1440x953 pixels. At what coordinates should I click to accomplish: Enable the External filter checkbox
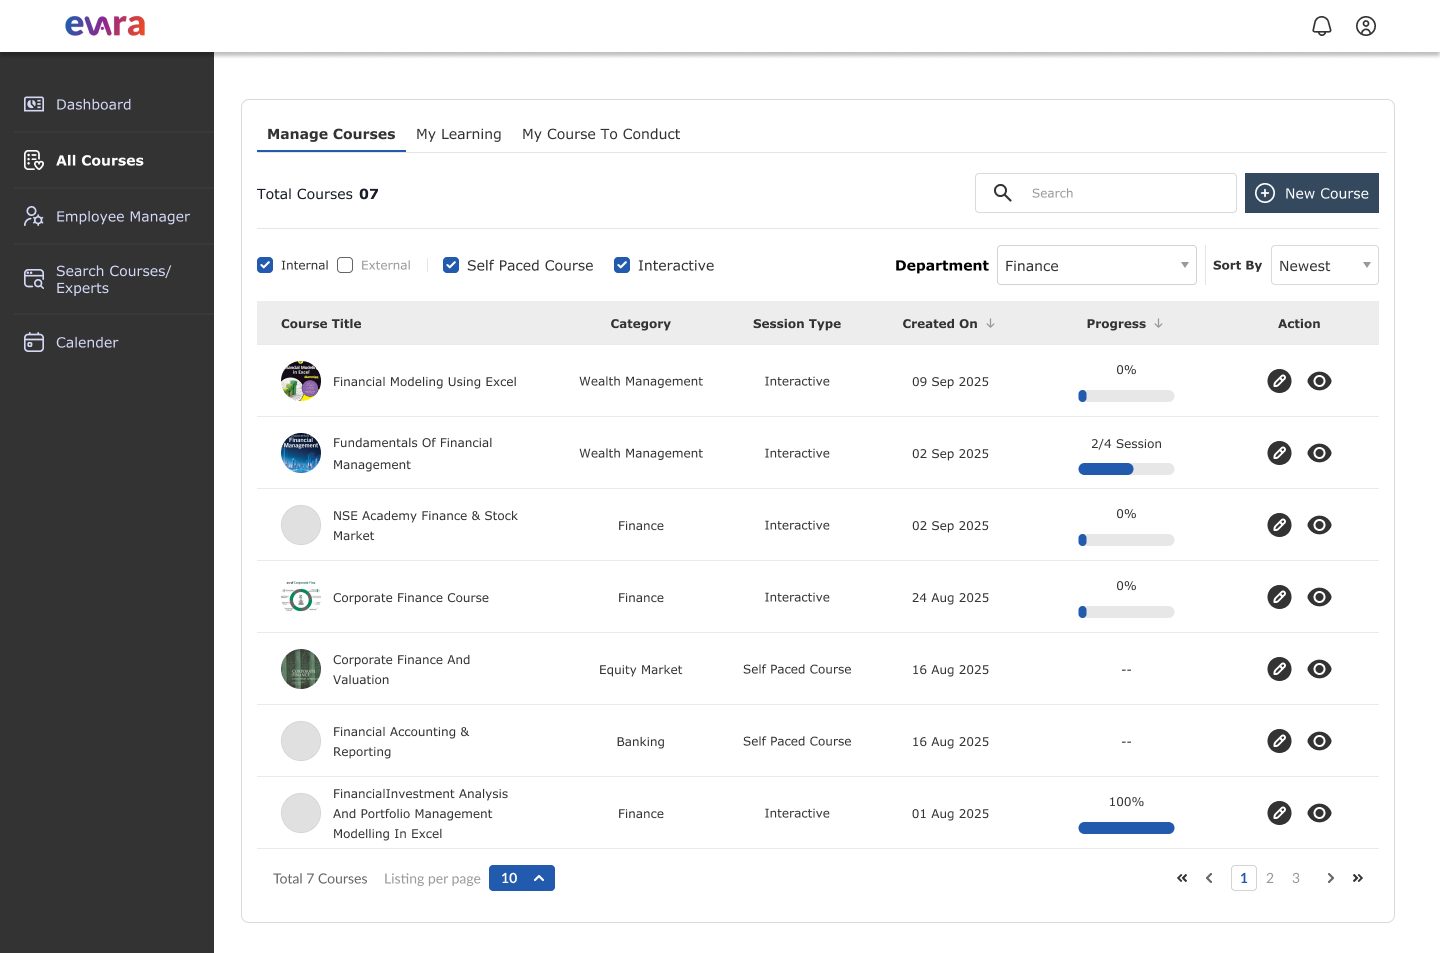tap(344, 264)
